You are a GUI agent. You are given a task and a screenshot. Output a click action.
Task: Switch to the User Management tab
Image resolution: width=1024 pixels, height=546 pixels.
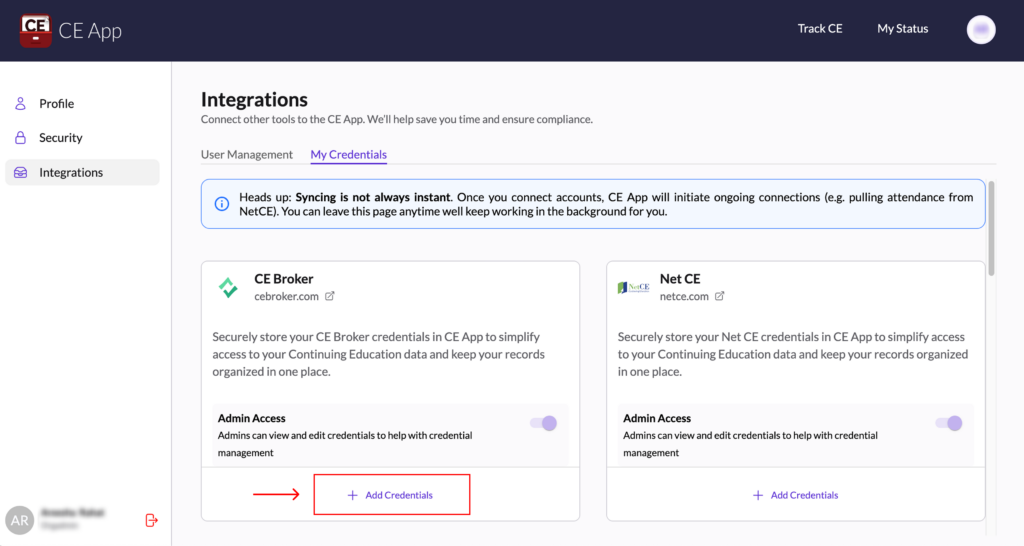247,155
